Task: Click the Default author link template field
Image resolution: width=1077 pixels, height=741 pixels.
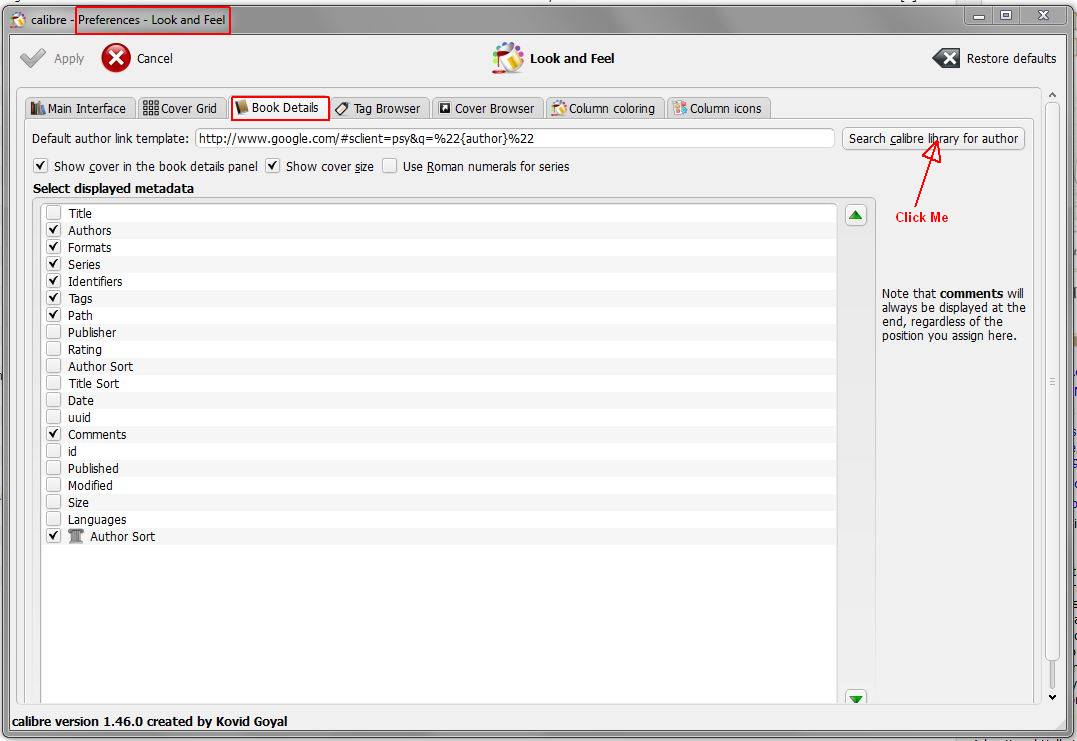Action: pos(514,138)
